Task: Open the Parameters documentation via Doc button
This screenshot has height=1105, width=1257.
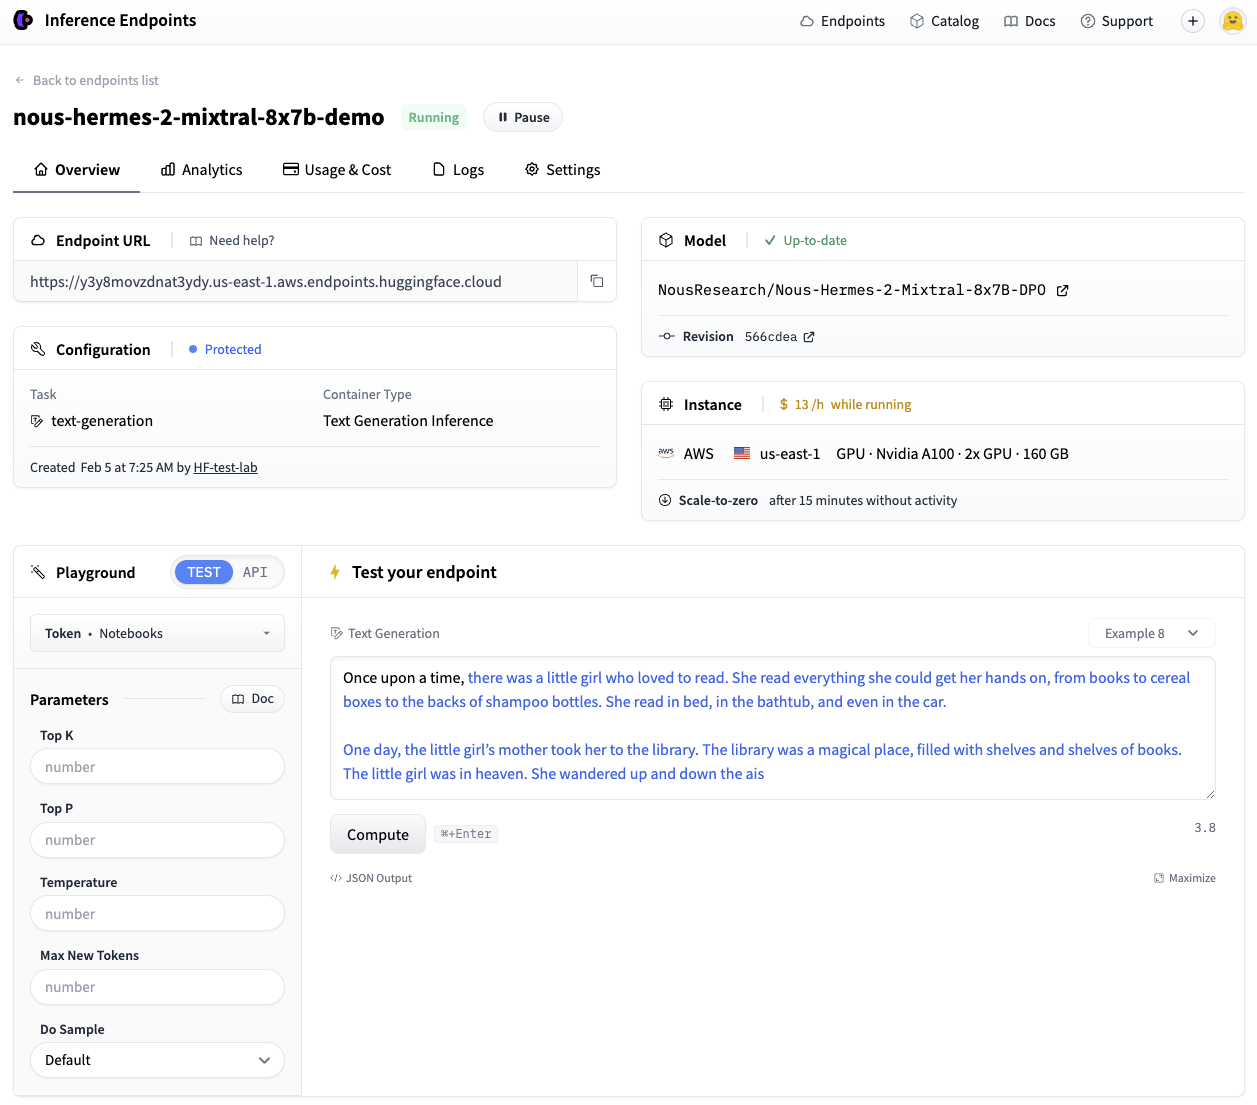Action: 252,698
